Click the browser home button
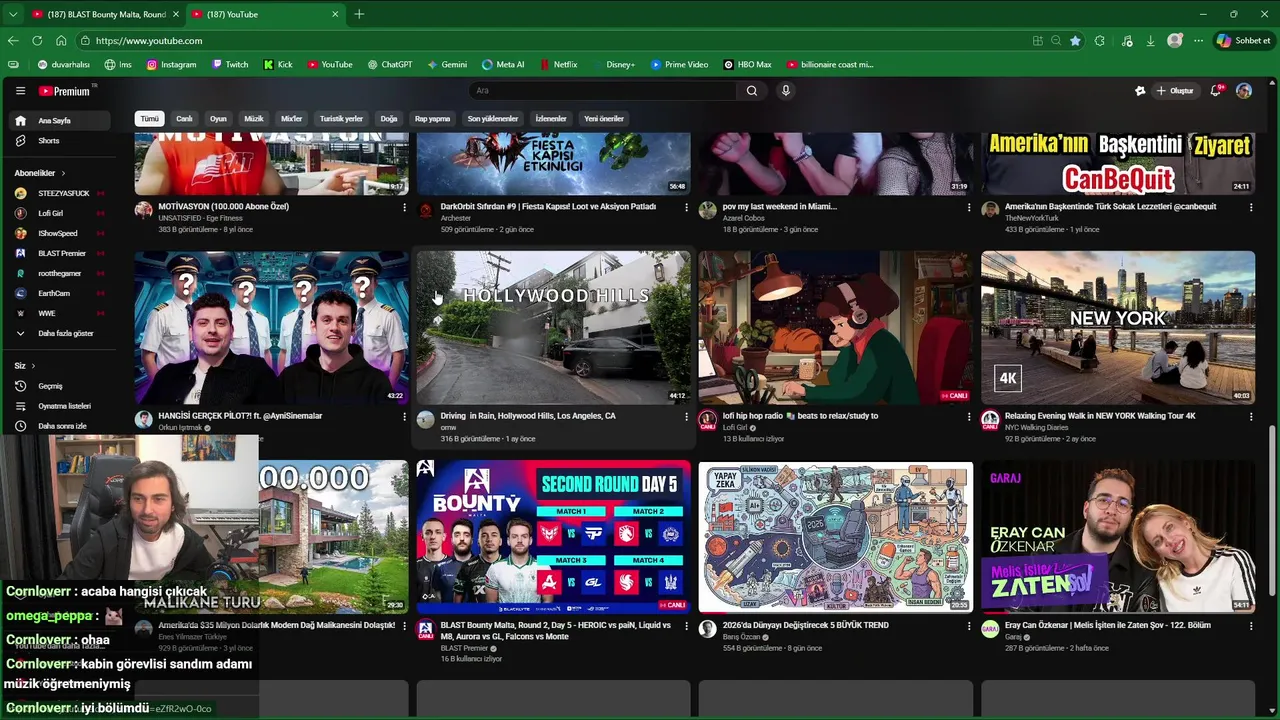1280x720 pixels. click(61, 41)
